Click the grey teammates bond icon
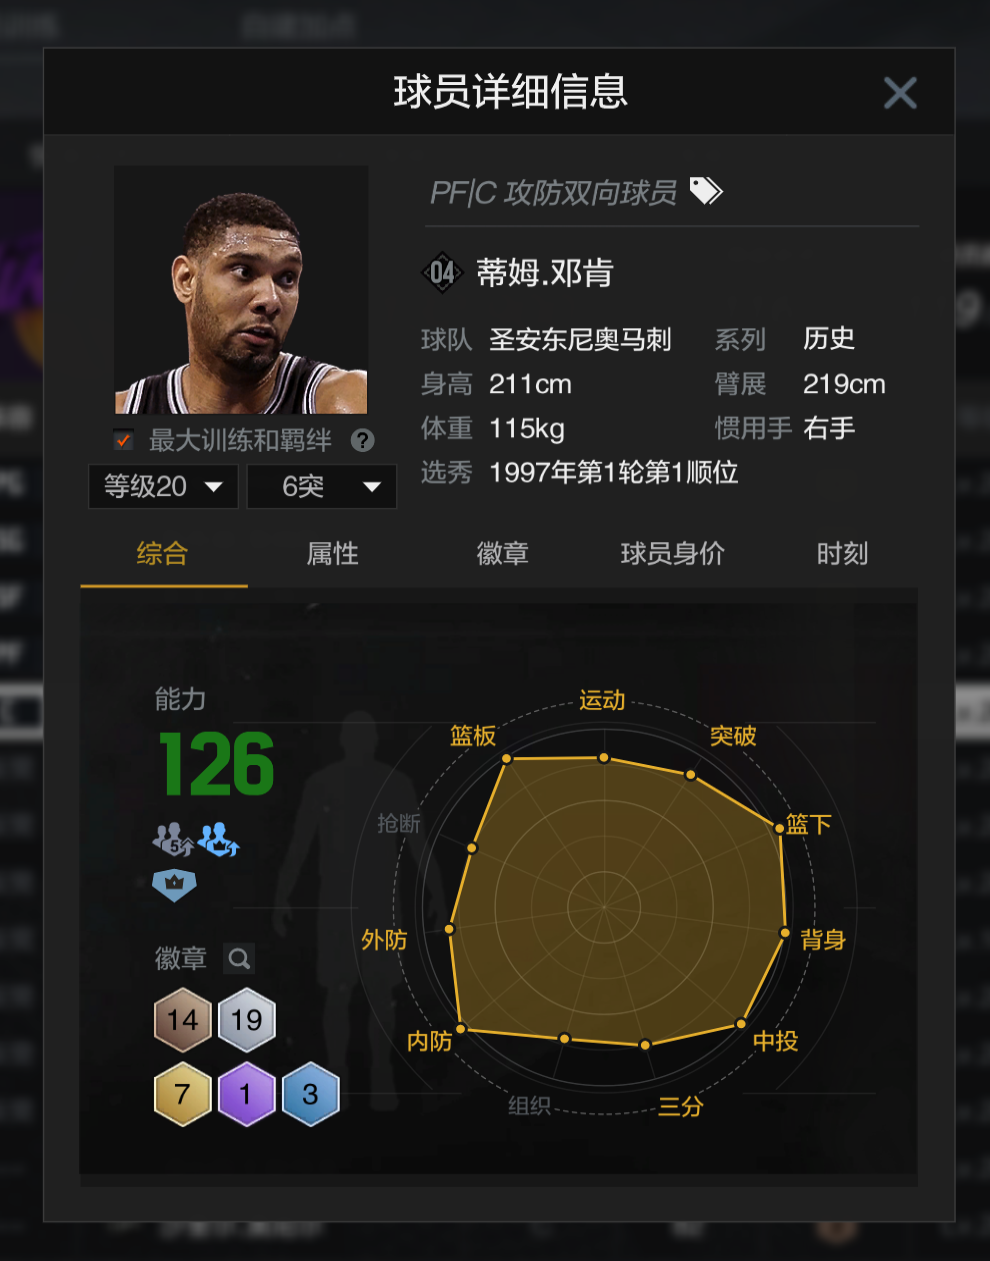This screenshot has width=990, height=1261. (172, 839)
